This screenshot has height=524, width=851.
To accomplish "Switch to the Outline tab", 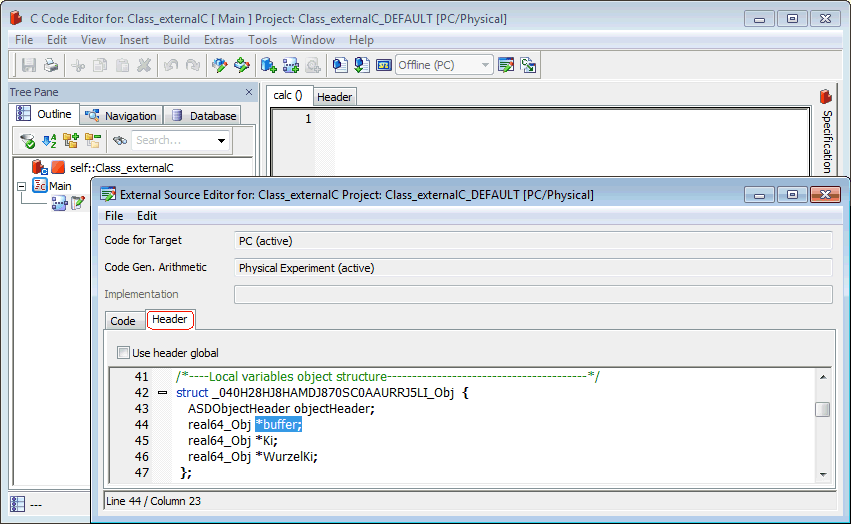I will tap(46, 114).
